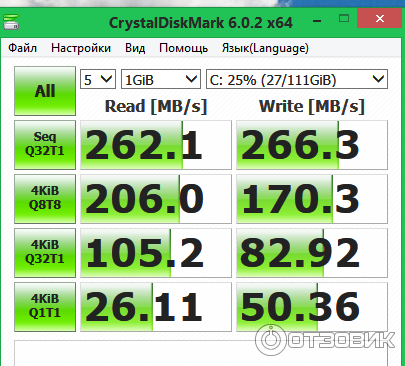This screenshot has height=366, width=405.
Task: Start the Seq Q32T1 test
Action: pos(45,145)
